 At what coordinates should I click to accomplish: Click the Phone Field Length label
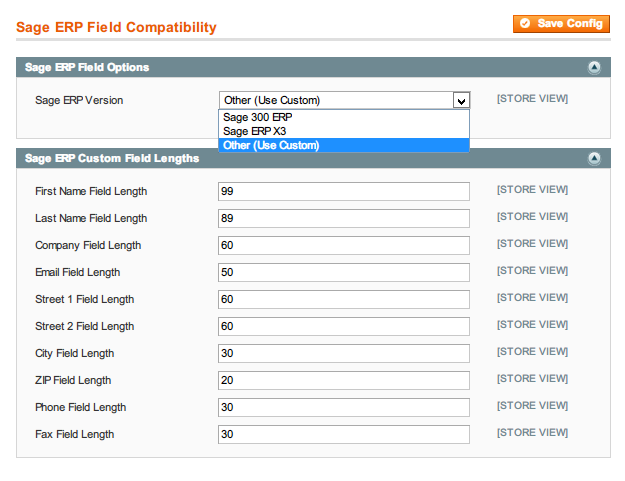(81, 408)
